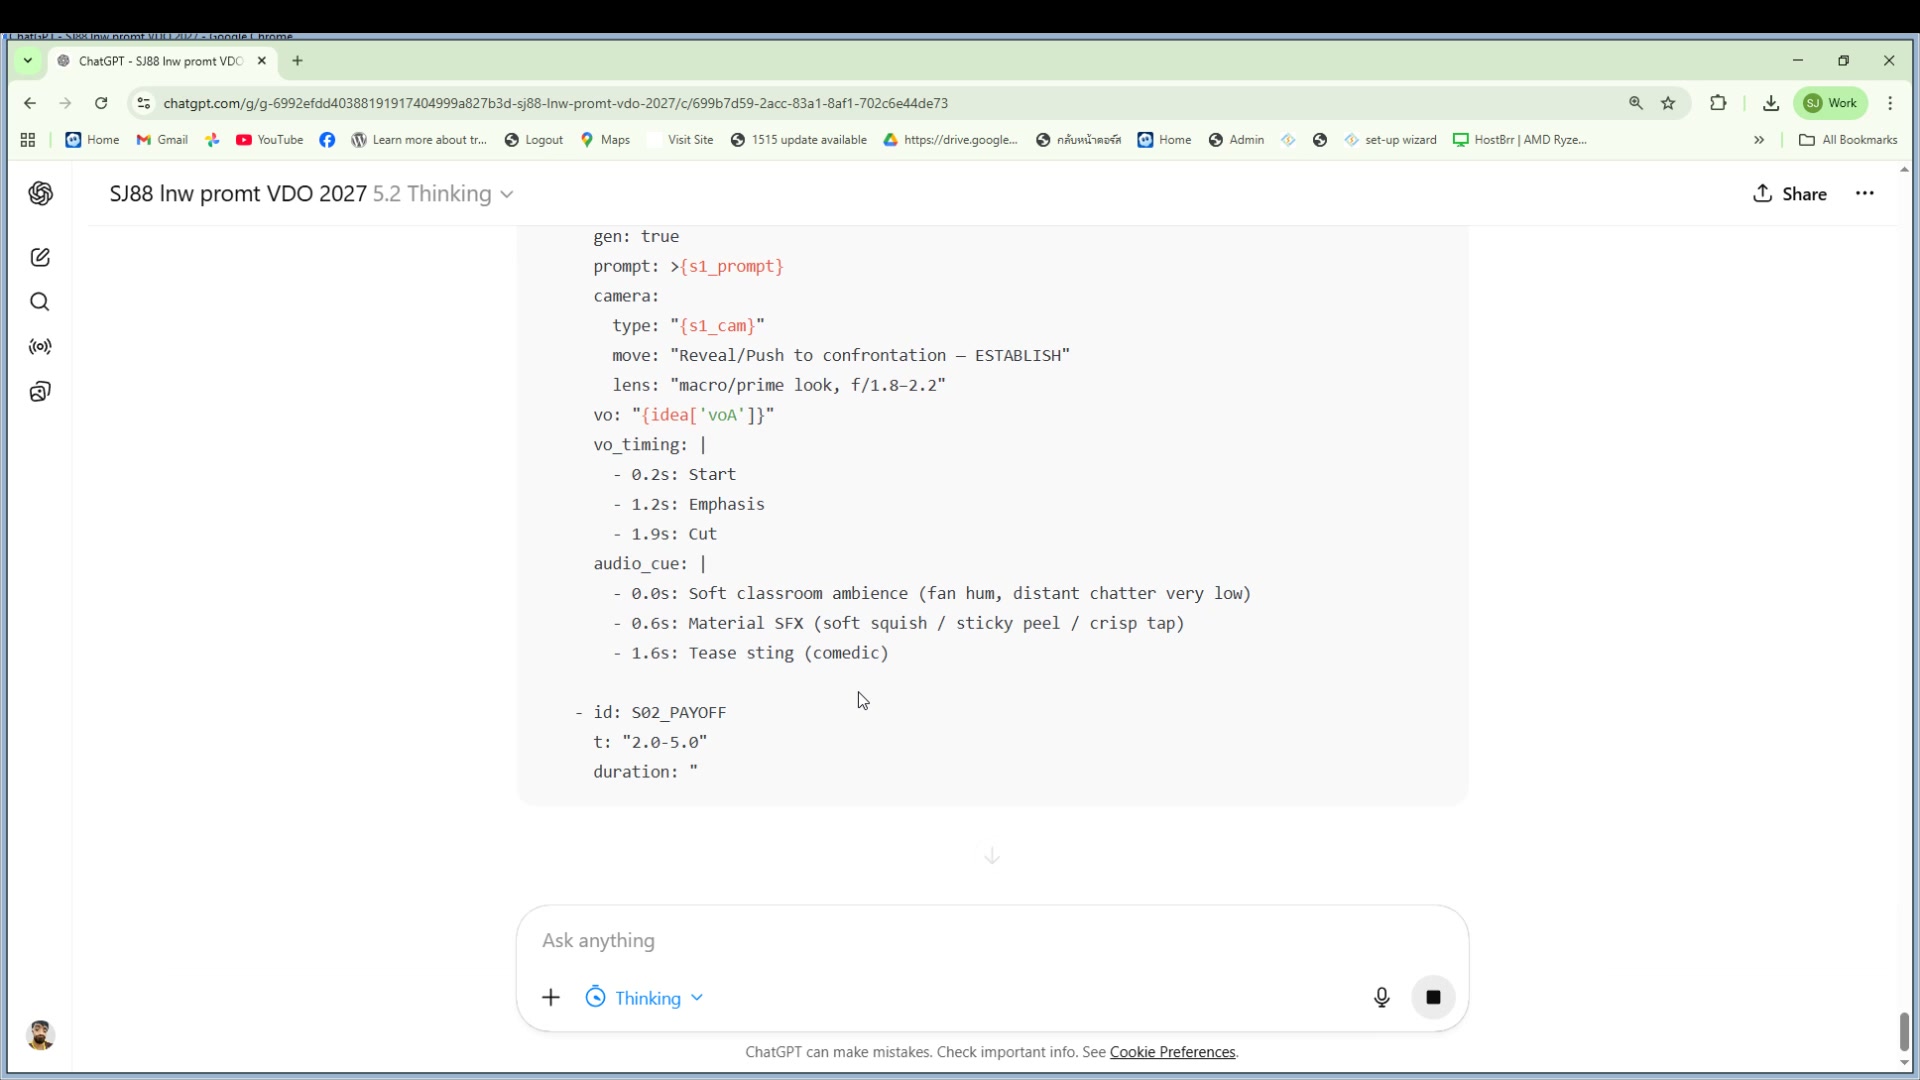Click the search chats magnifier icon
This screenshot has height=1080, width=1920.
40,302
